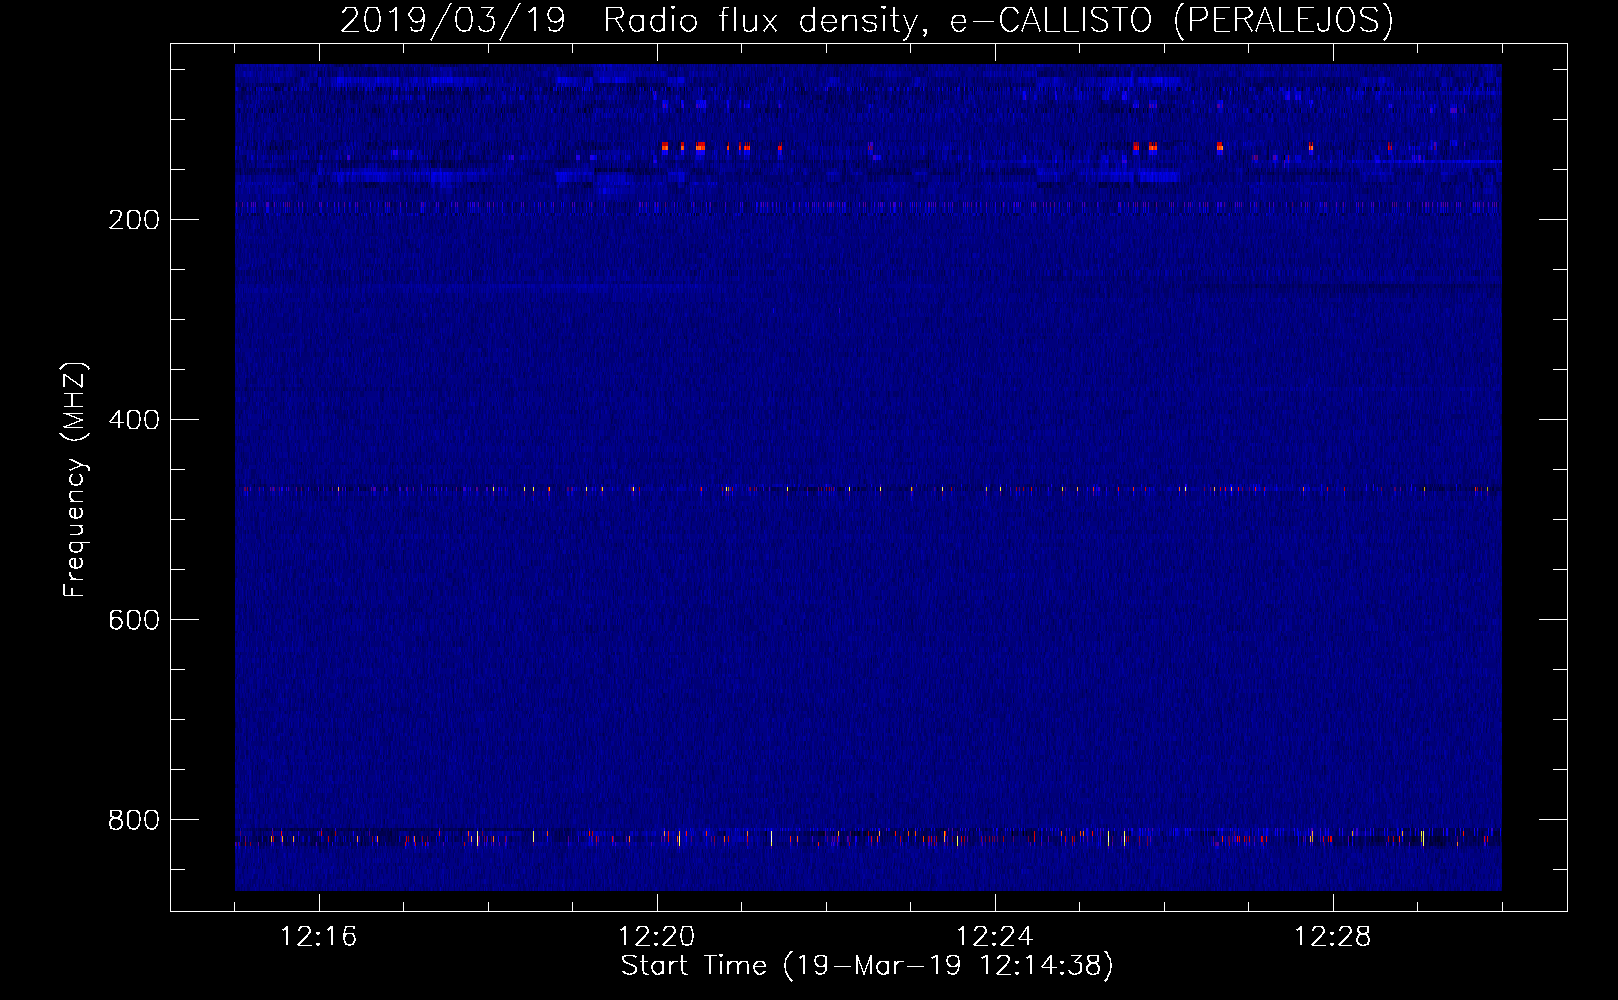Click the 12:20 time tick label

(657, 937)
